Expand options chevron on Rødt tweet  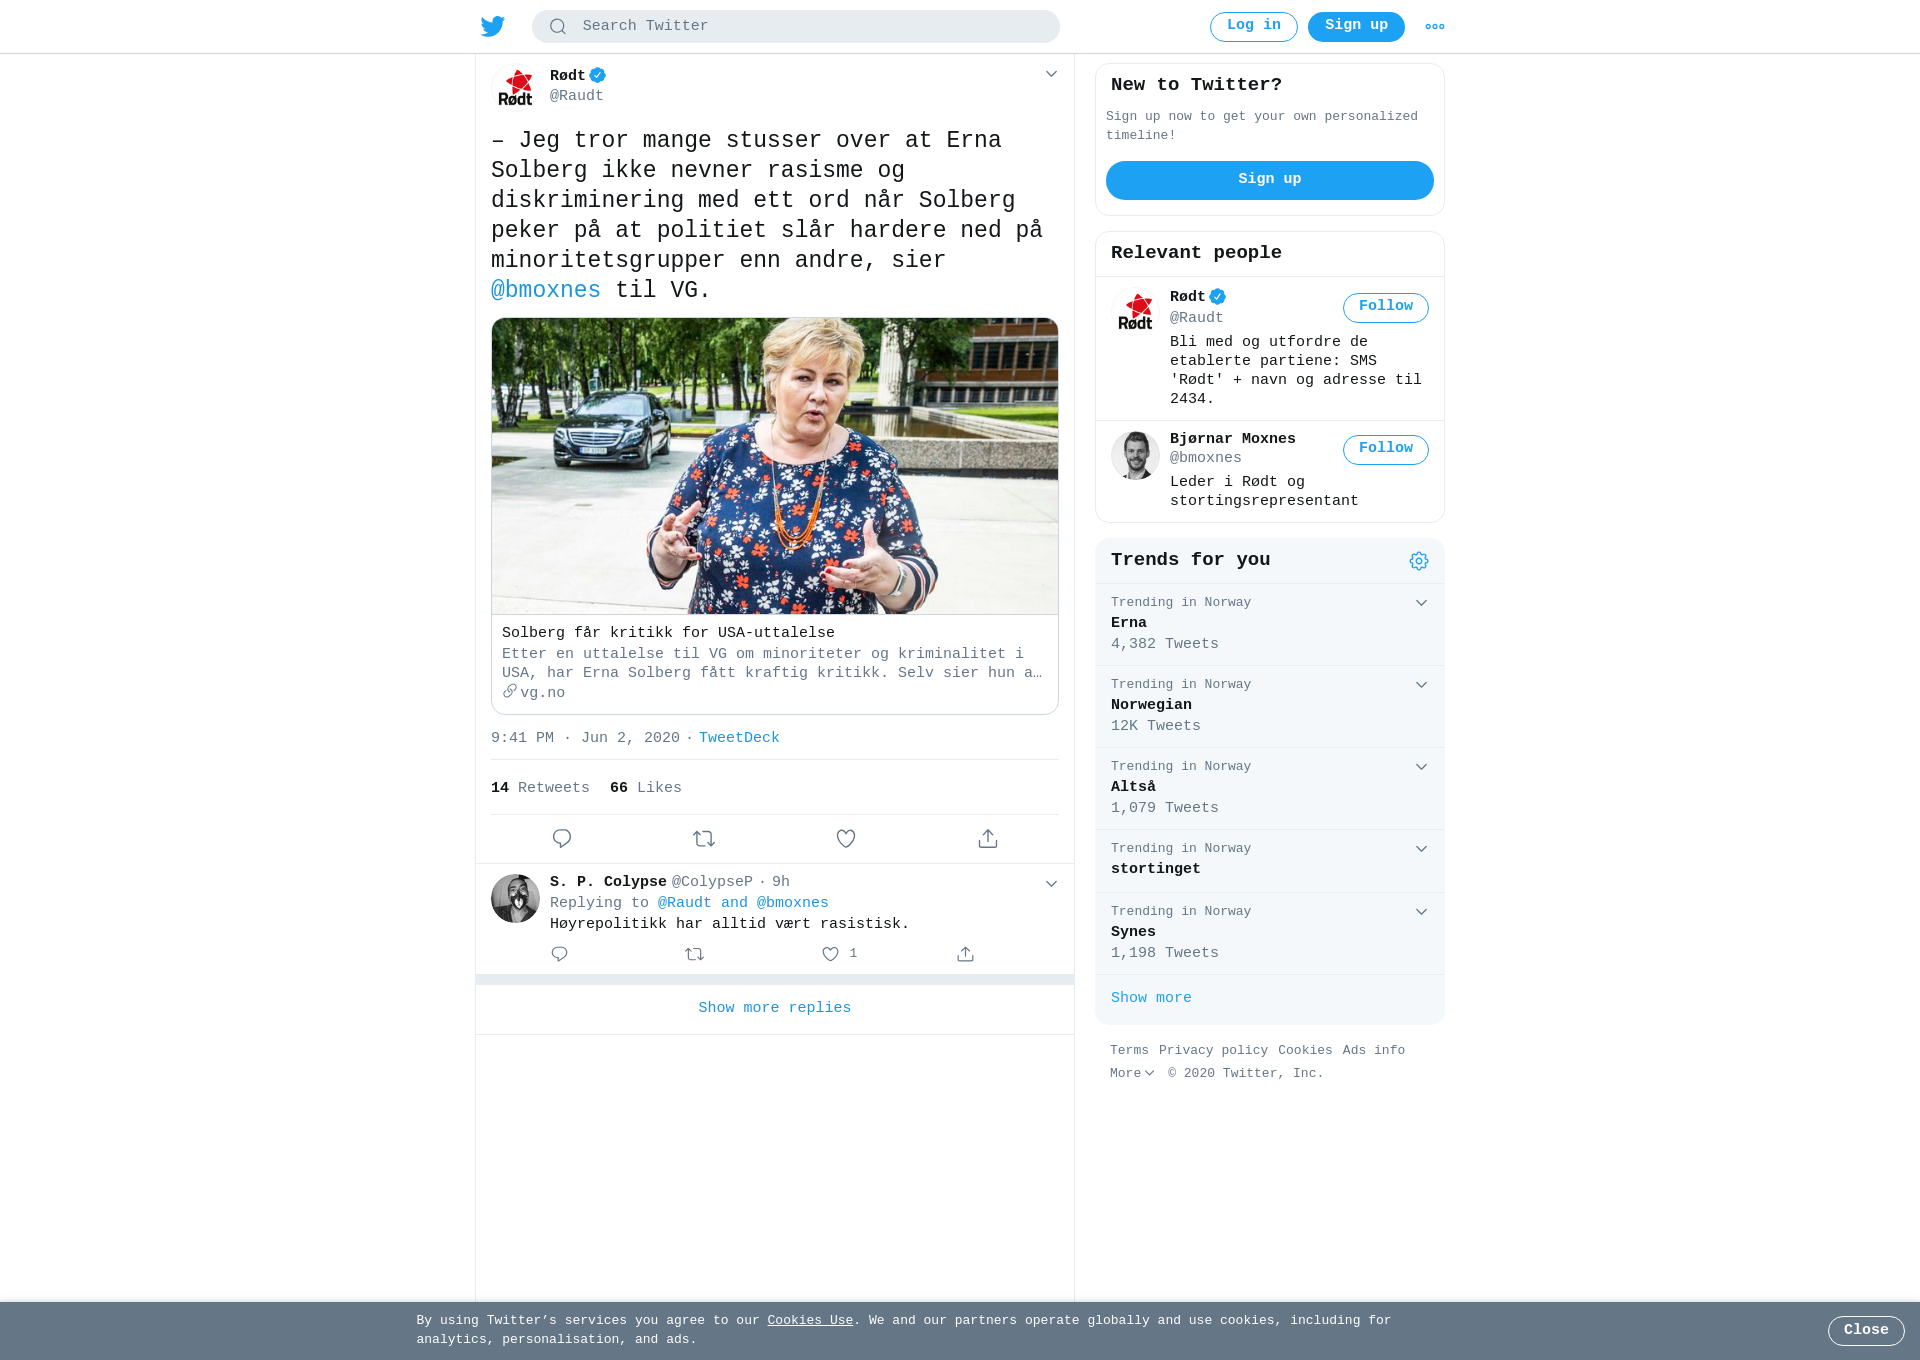(x=1051, y=74)
